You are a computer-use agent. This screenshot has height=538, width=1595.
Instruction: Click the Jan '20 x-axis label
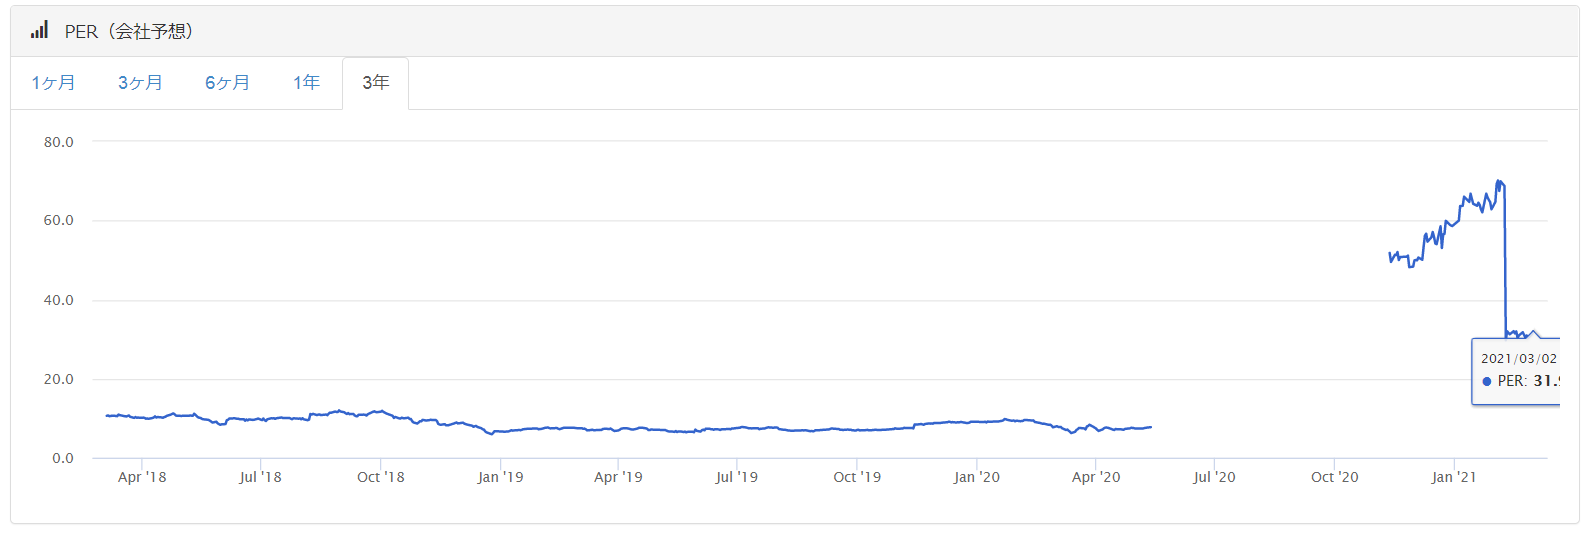977,477
